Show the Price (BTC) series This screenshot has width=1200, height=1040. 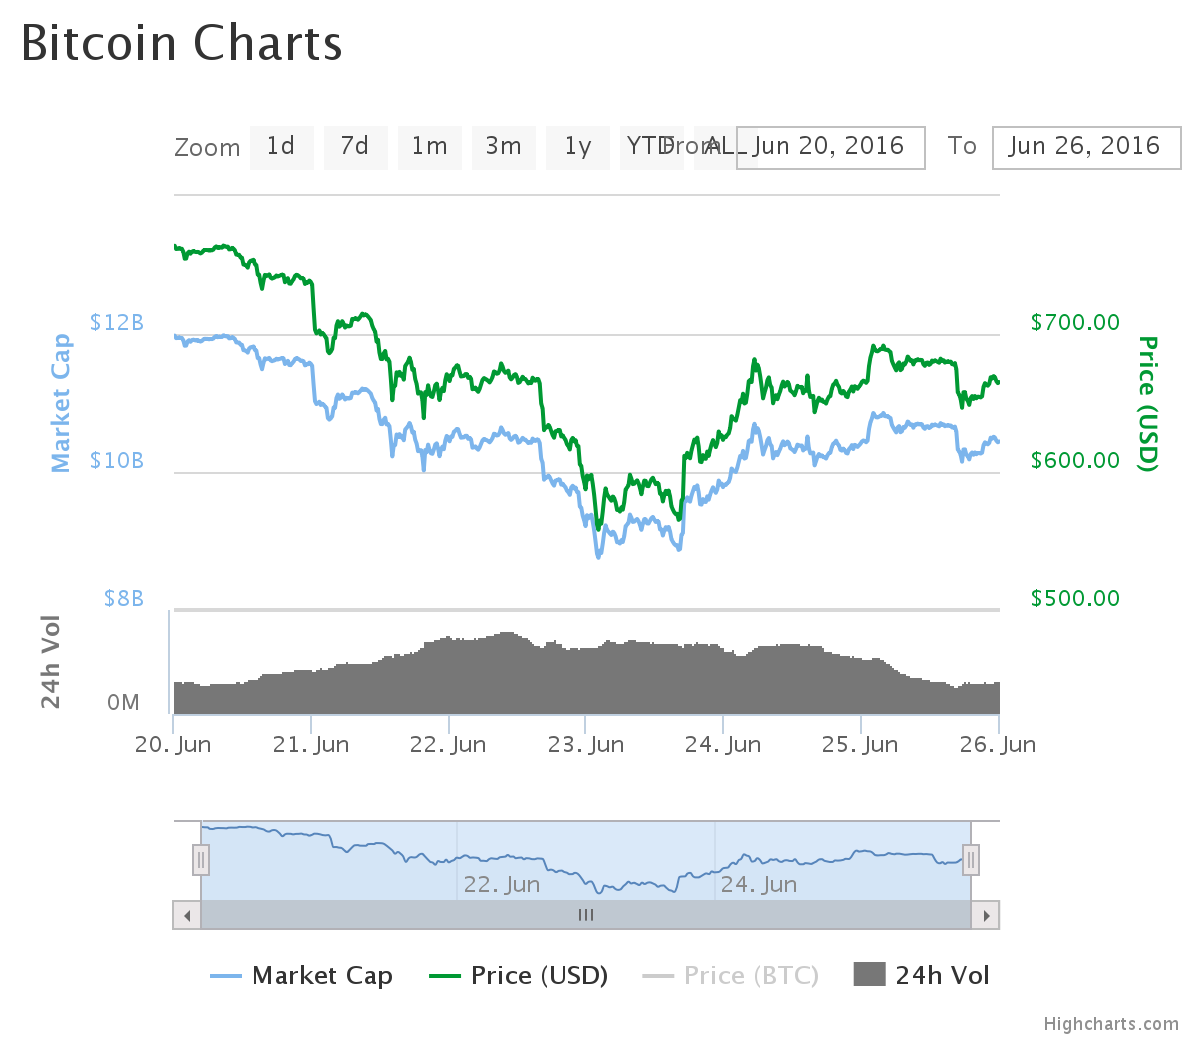pos(751,976)
